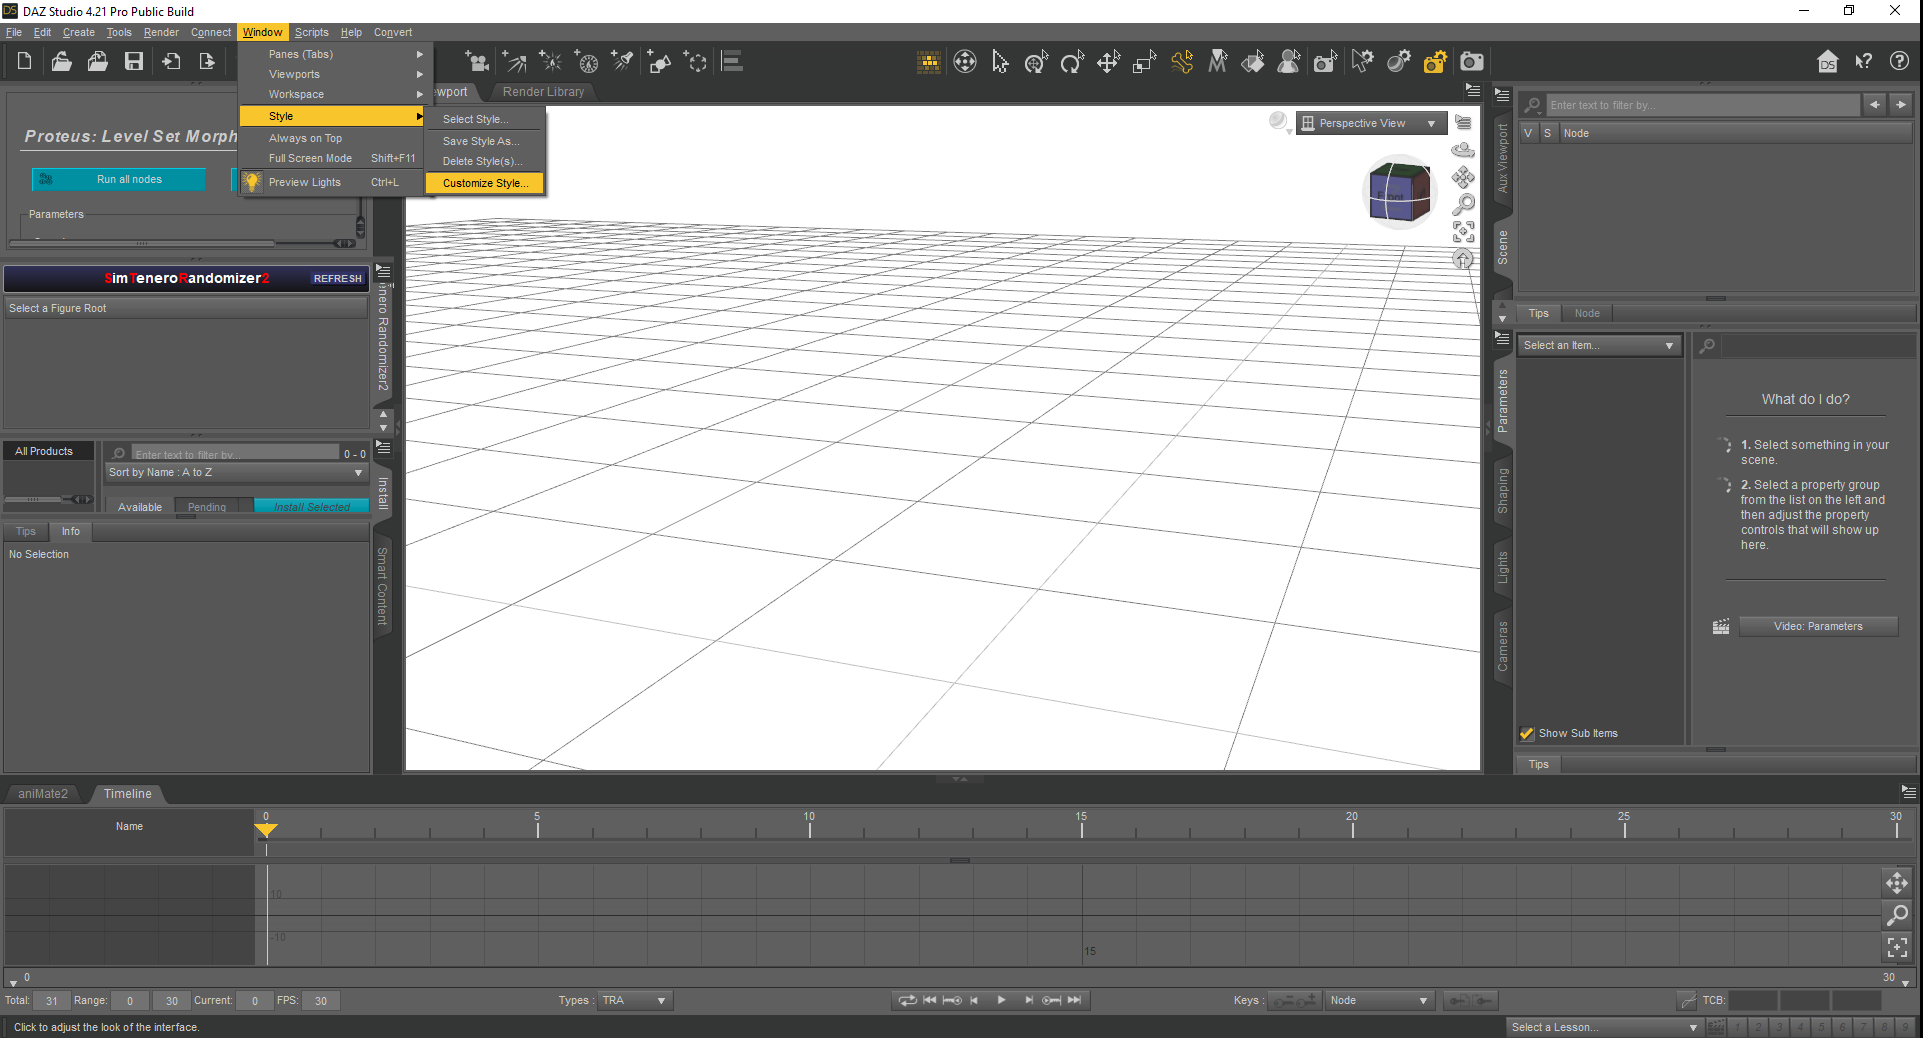Click the timeline Play button
The image size is (1923, 1038).
1001,1000
